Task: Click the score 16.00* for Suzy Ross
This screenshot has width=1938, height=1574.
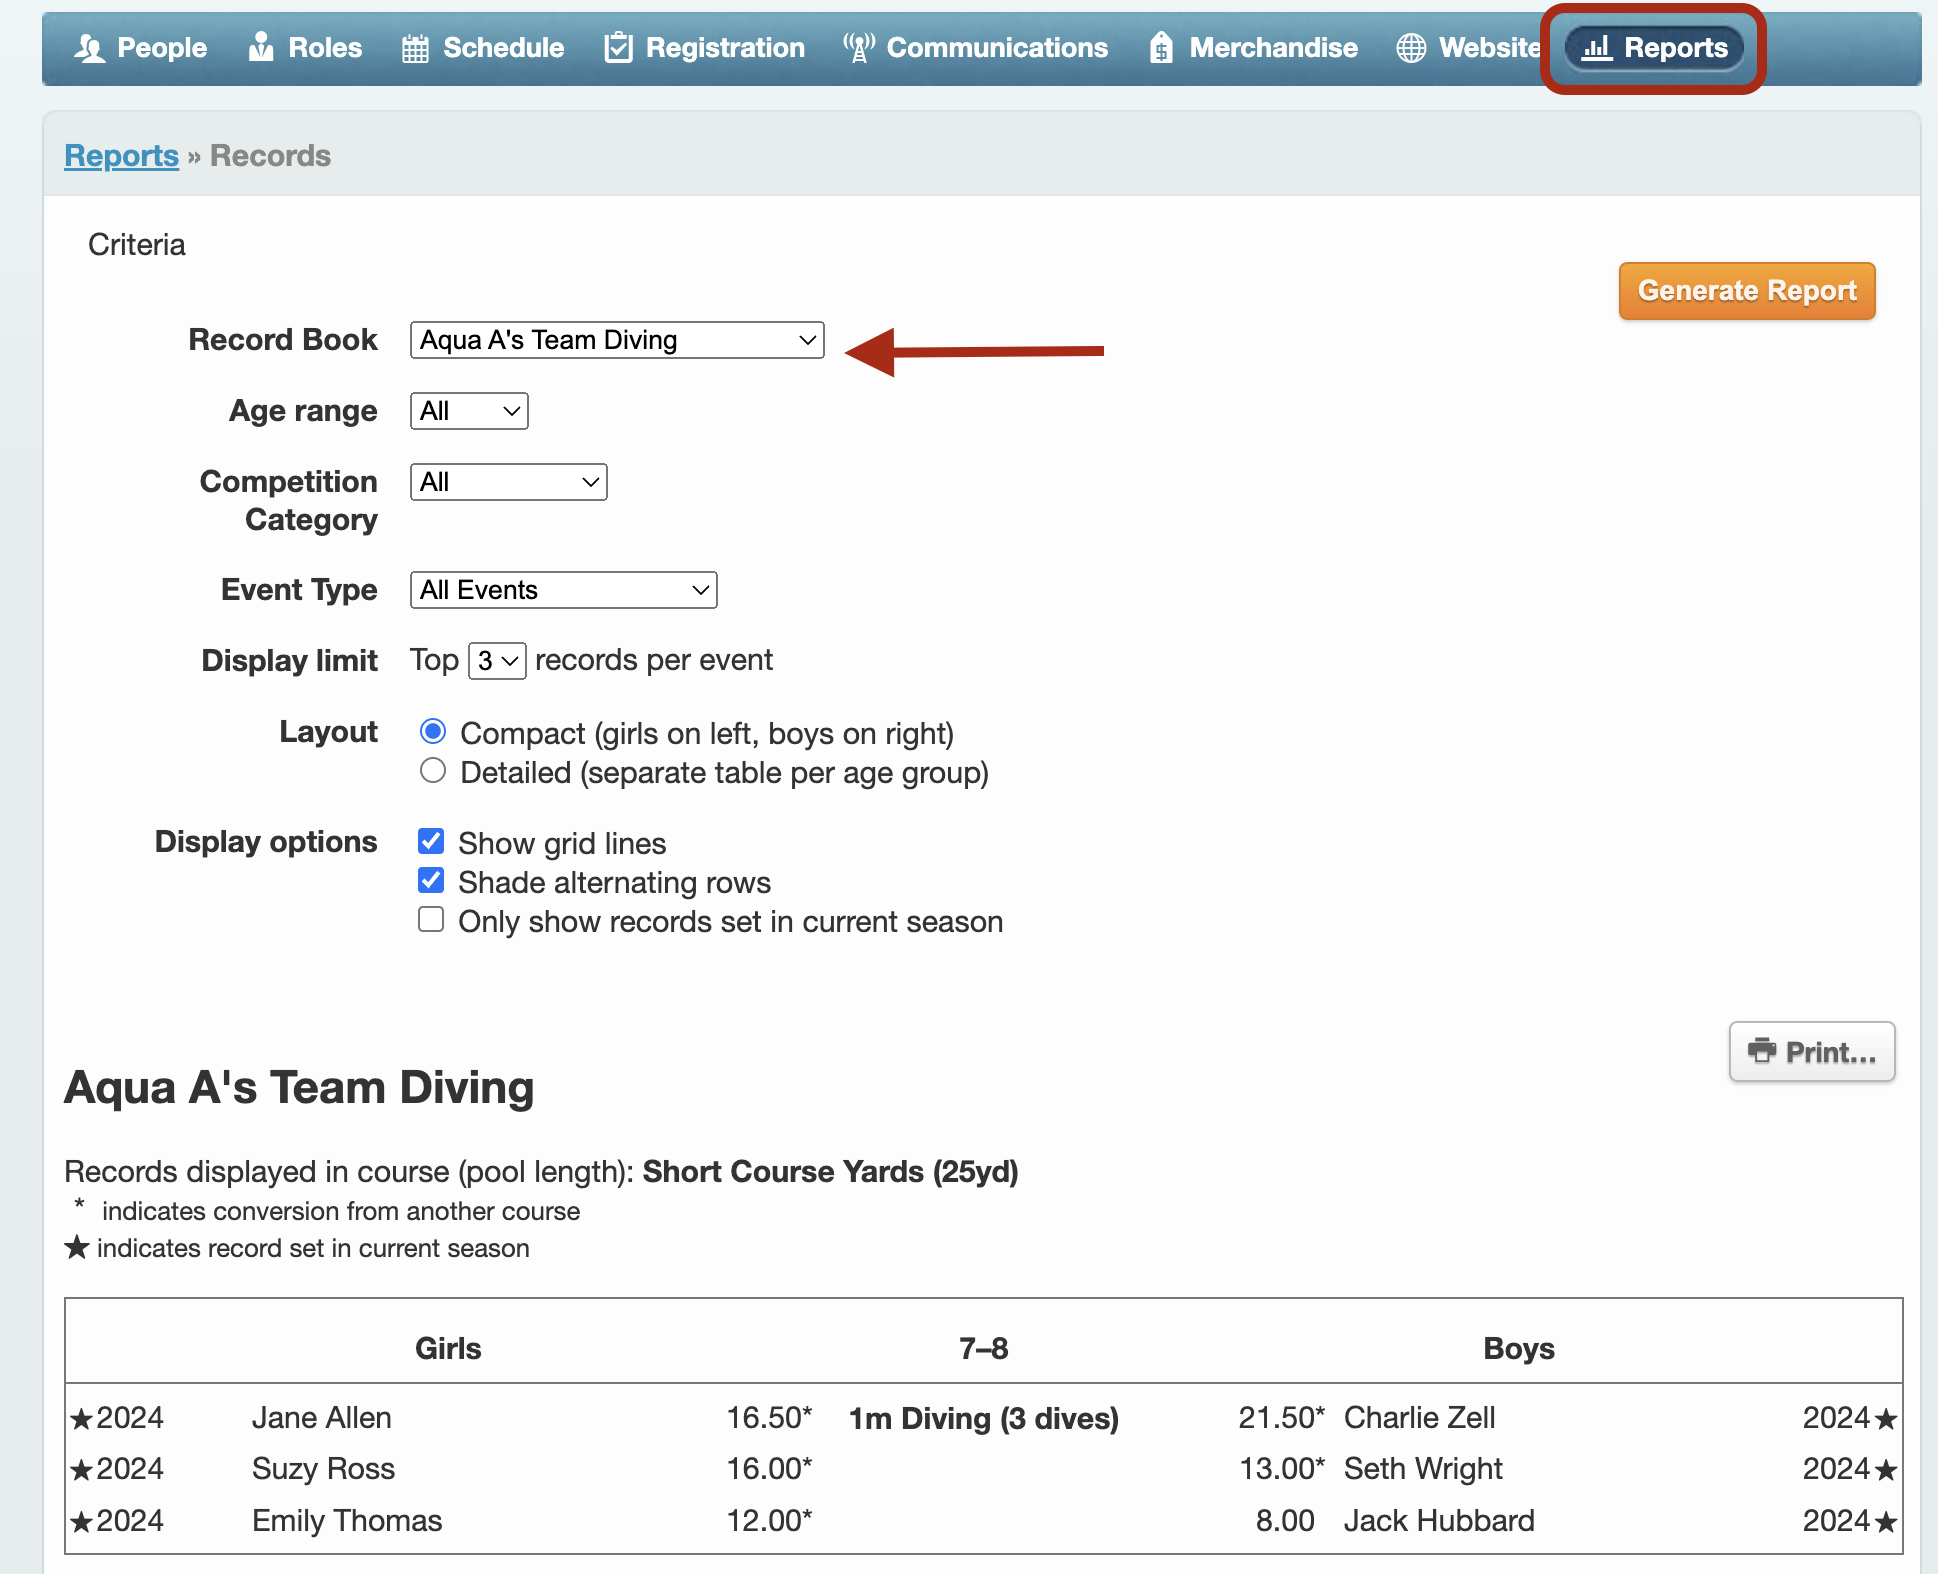Action: (x=769, y=1469)
